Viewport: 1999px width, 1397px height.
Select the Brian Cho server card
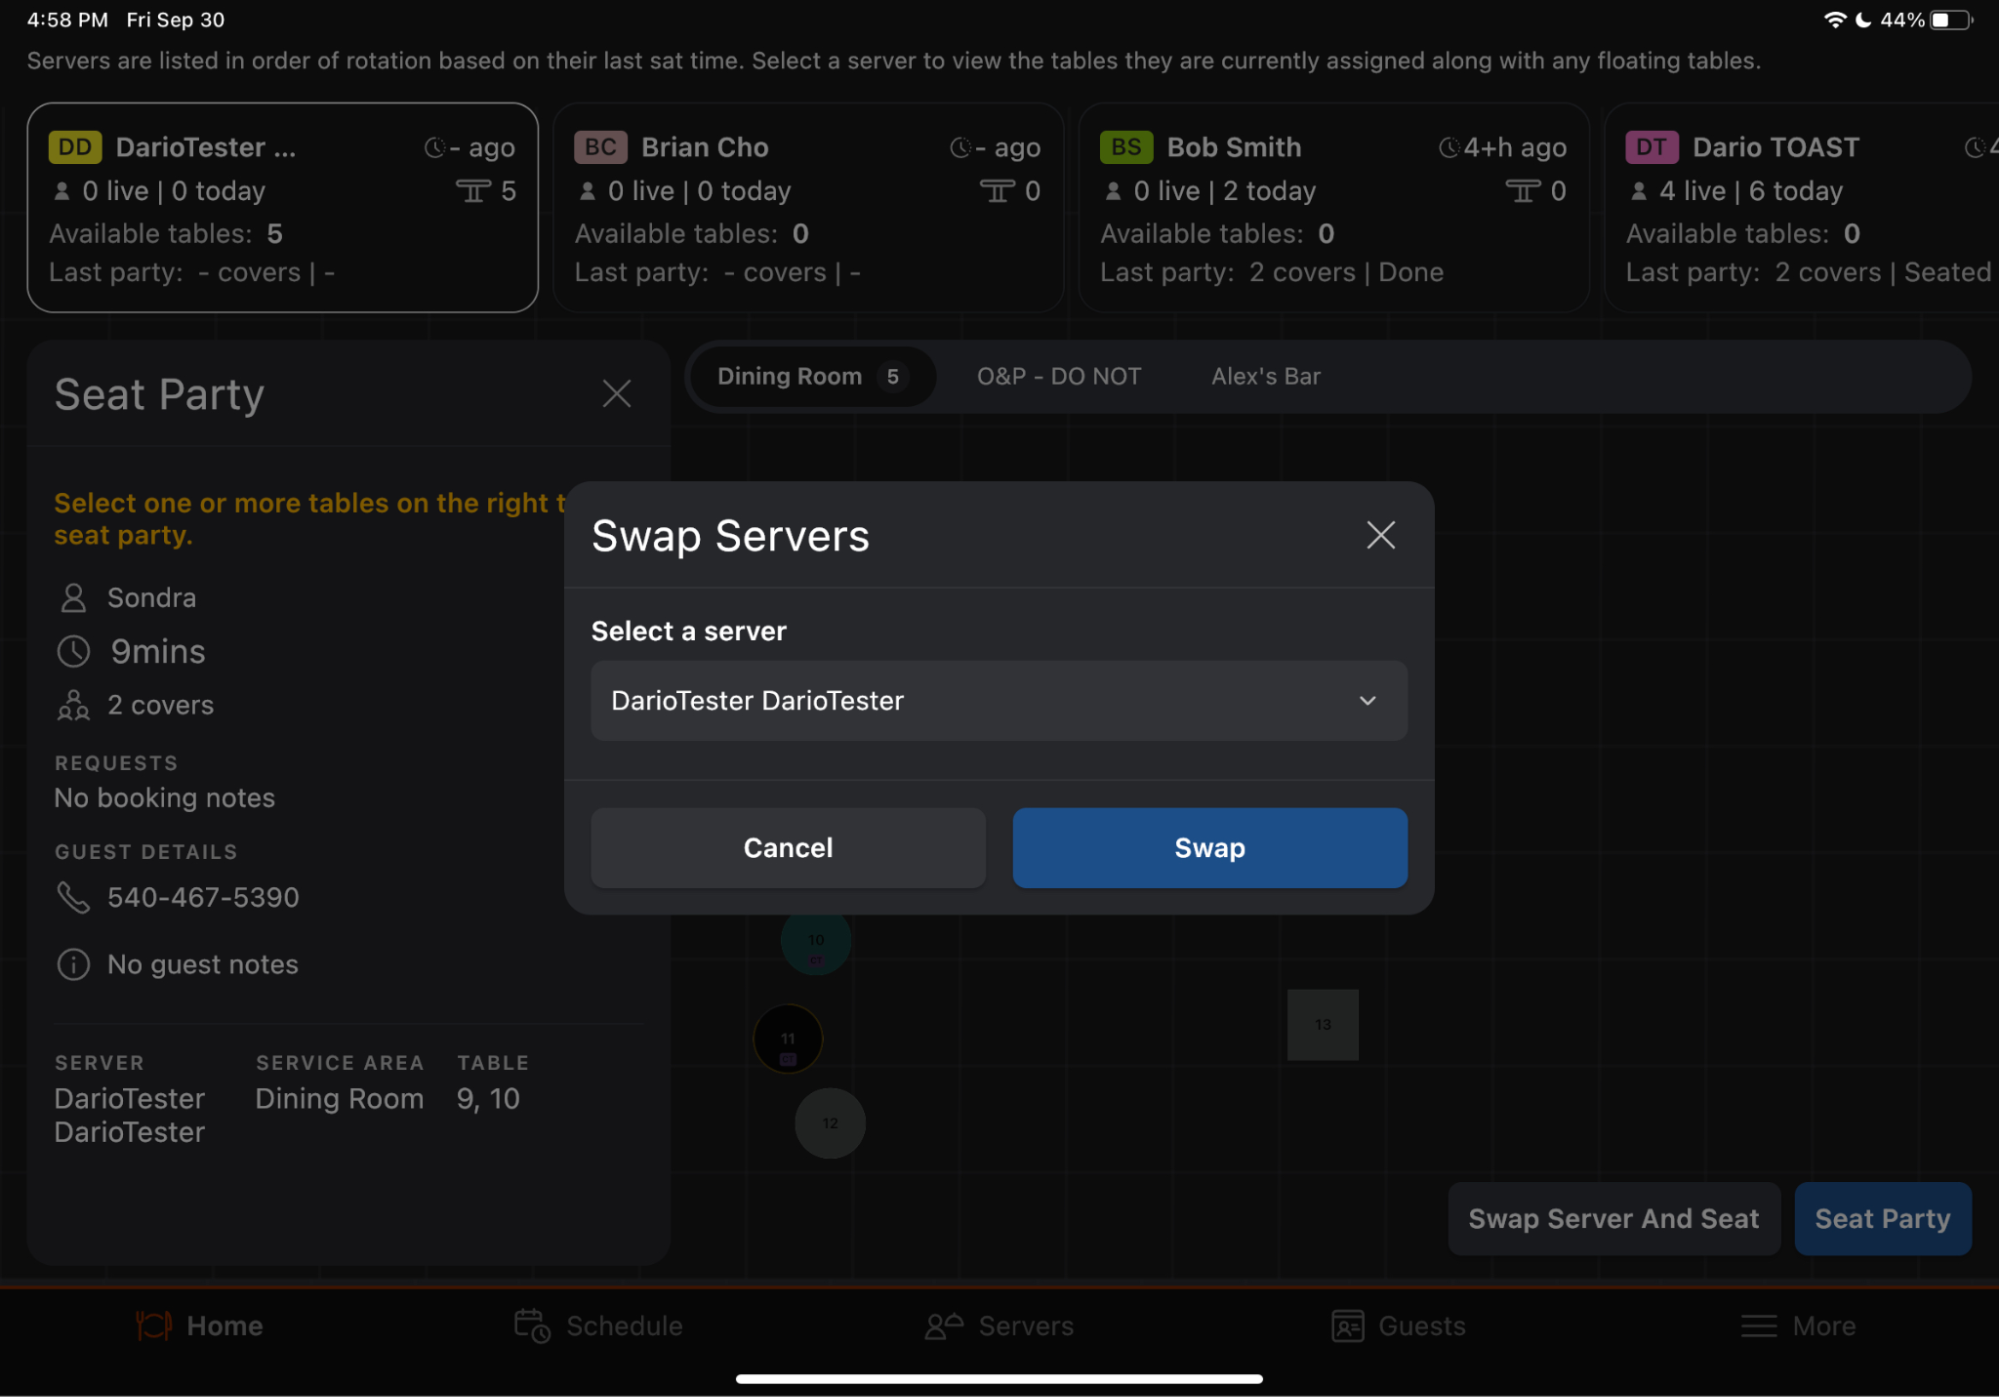[x=807, y=208]
